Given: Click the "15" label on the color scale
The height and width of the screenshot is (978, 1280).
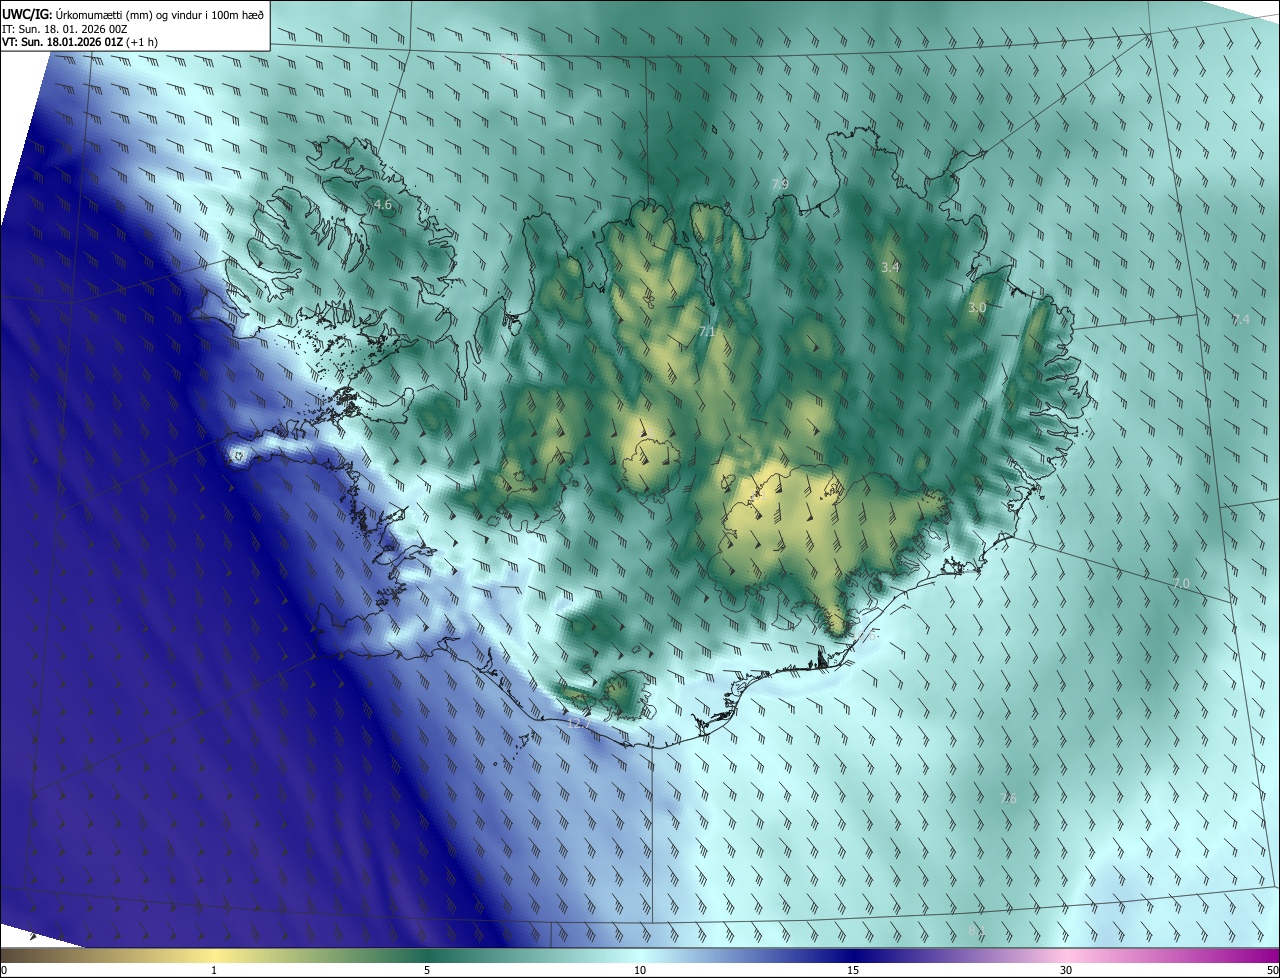Looking at the screenshot, I should 853,970.
